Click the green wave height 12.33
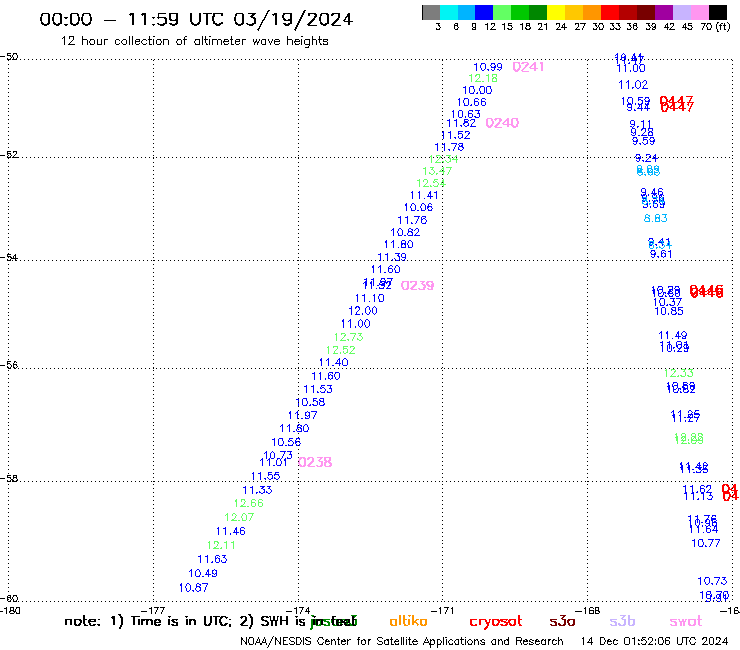This screenshot has width=740, height=650. coord(679,373)
